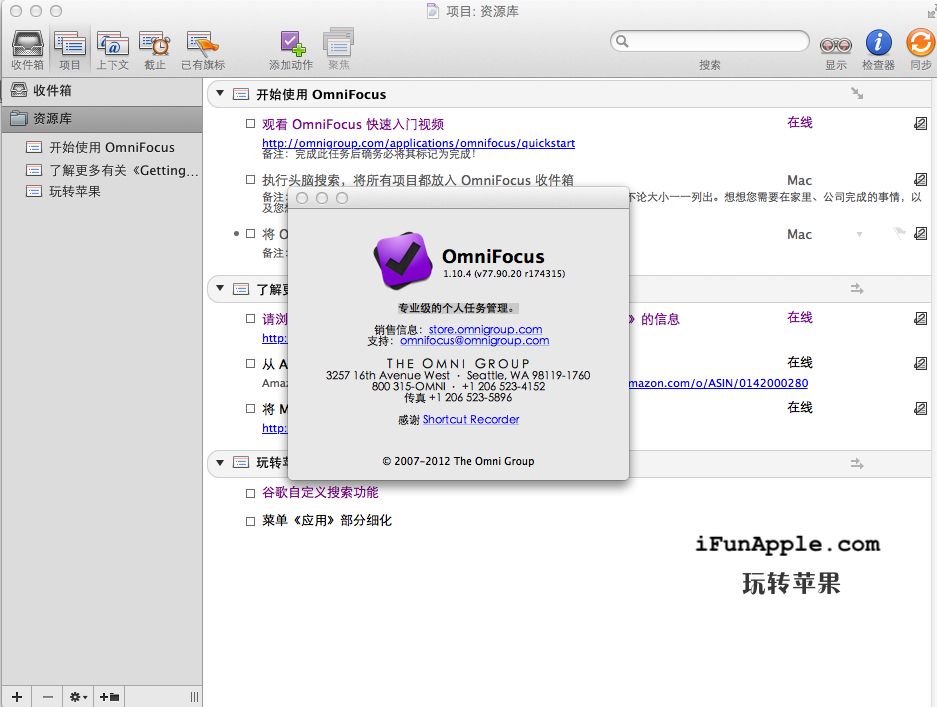The height and width of the screenshot is (707, 937).
Task: Click omnifocus@omnigroup.com support email link
Action: click(474, 341)
